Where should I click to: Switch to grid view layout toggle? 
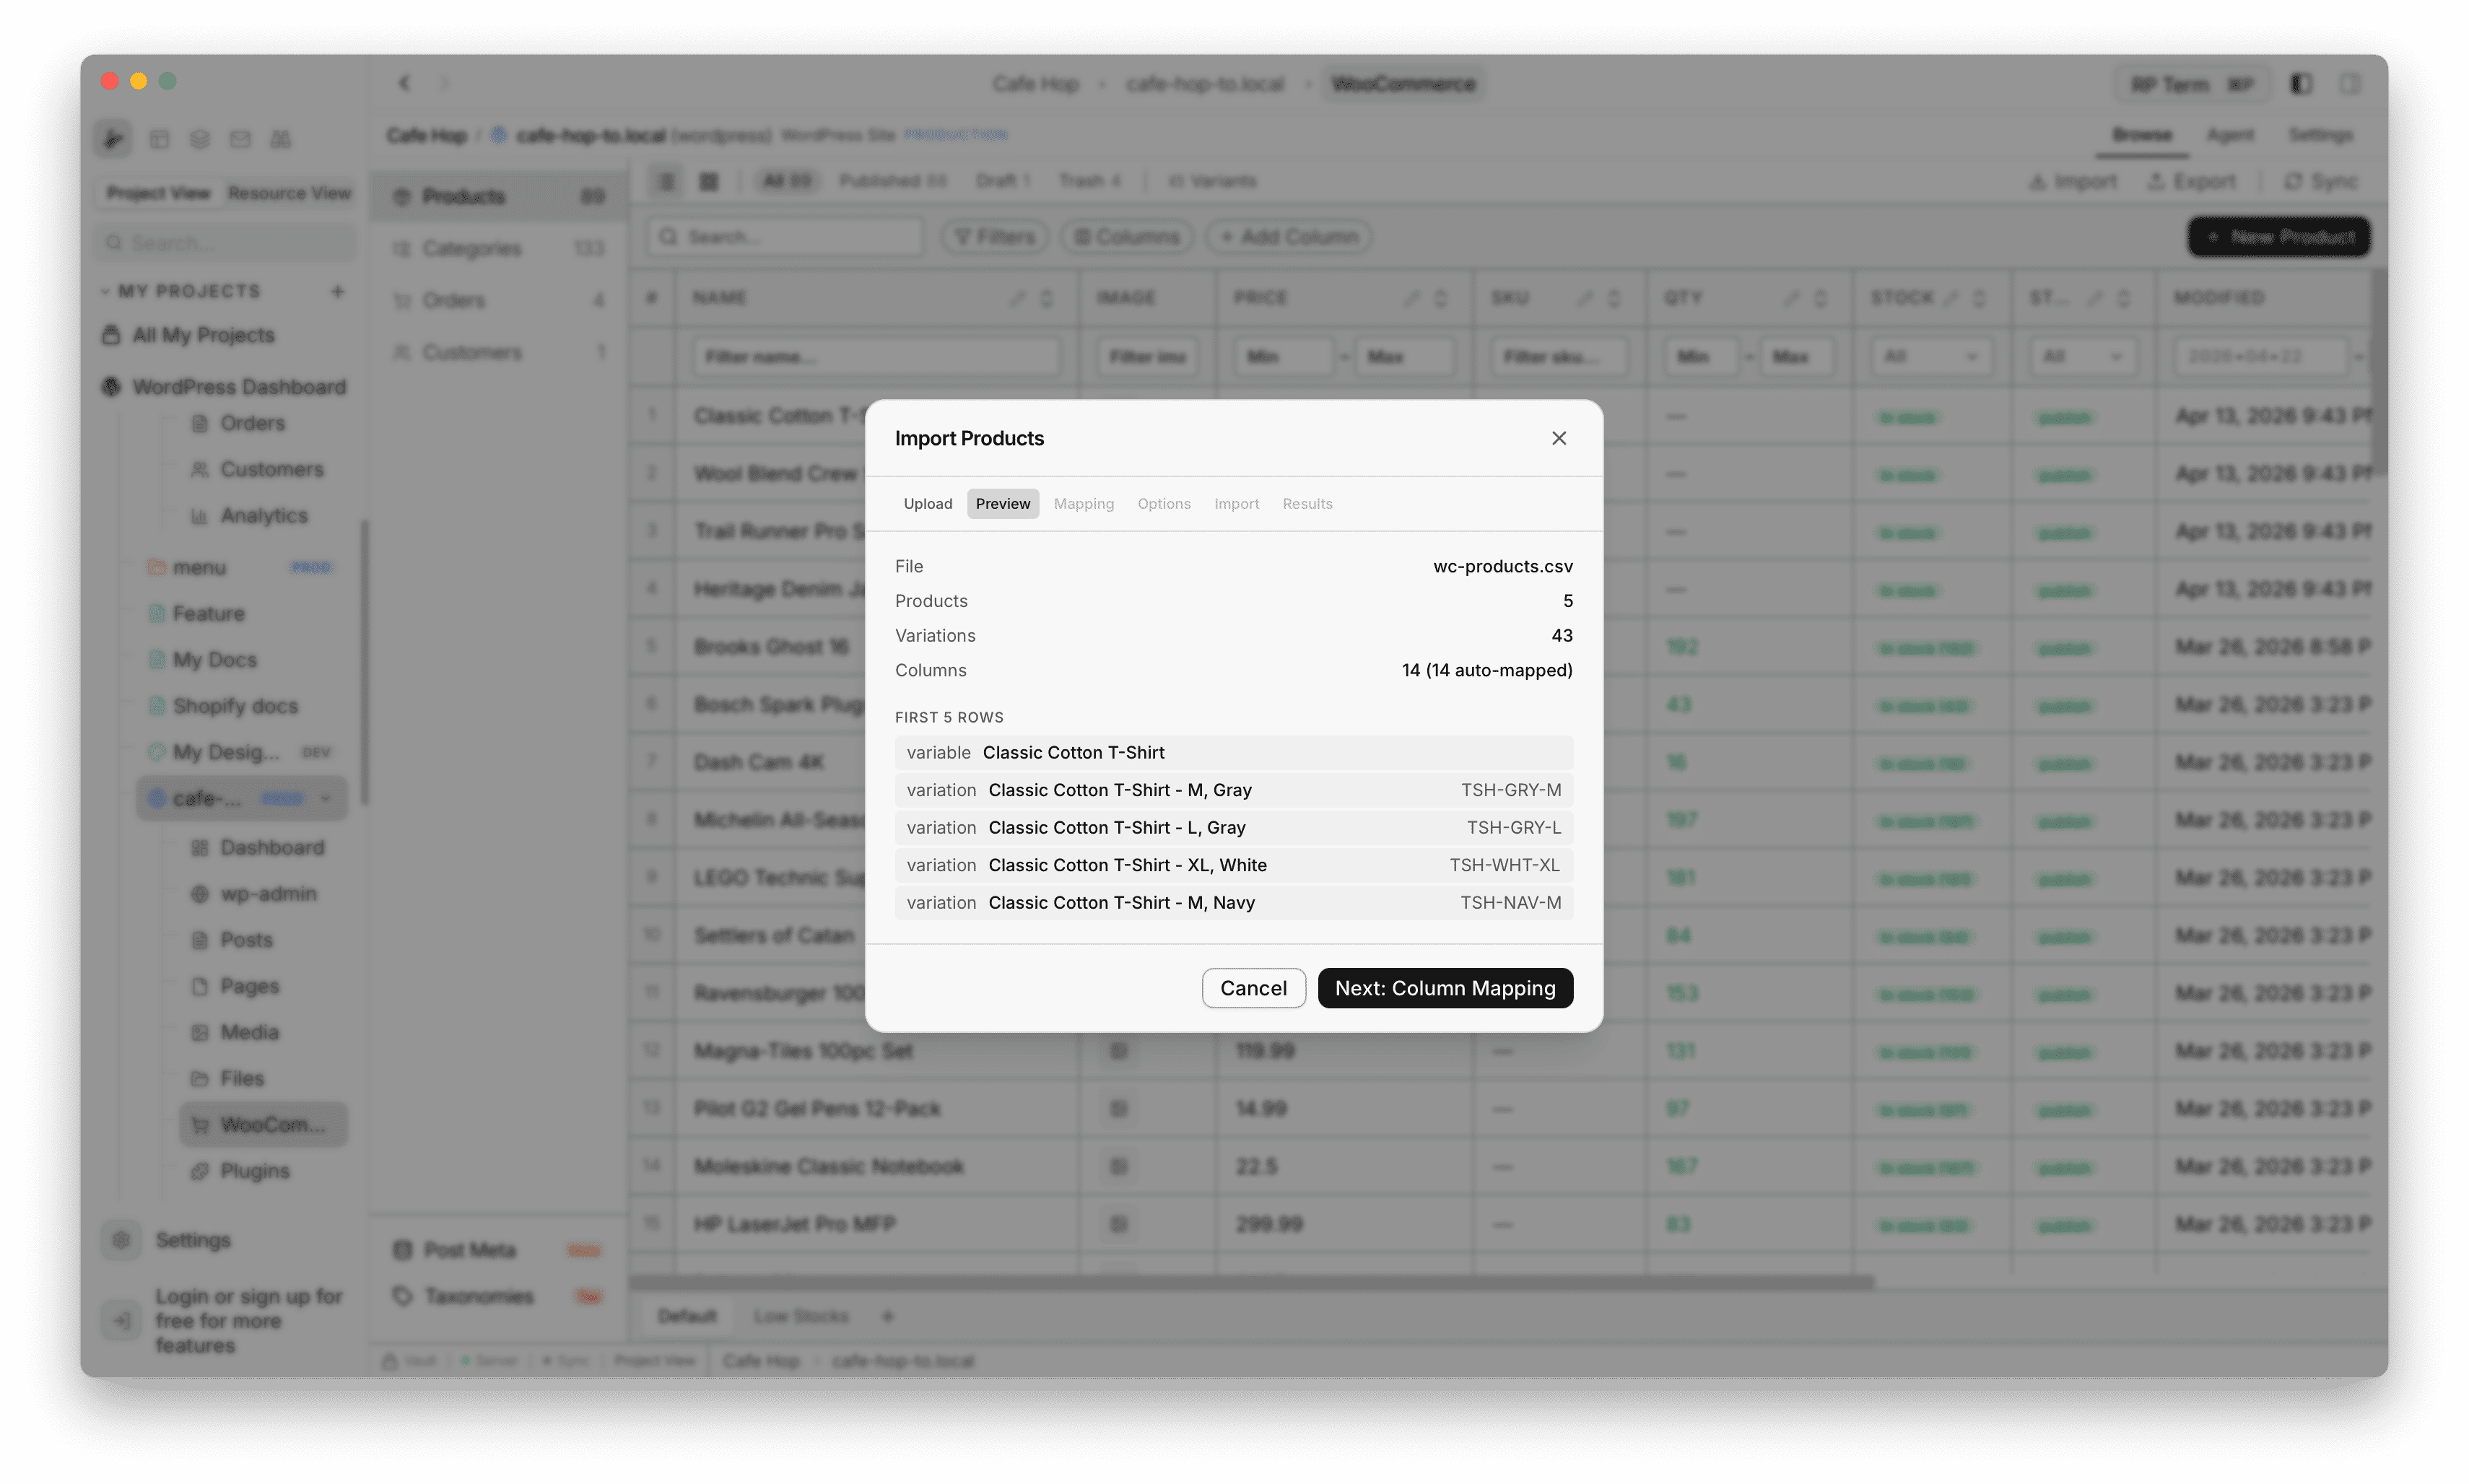tap(709, 181)
